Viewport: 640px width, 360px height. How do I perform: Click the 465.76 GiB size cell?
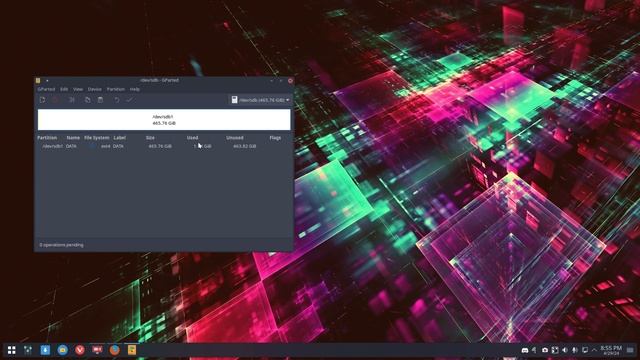click(x=160, y=146)
